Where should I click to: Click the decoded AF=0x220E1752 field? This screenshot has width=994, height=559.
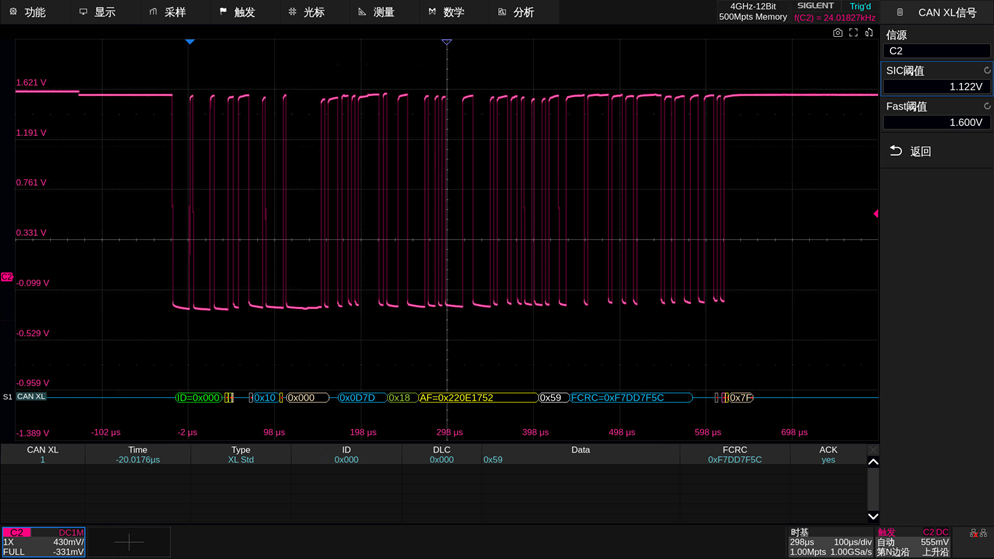[478, 397]
